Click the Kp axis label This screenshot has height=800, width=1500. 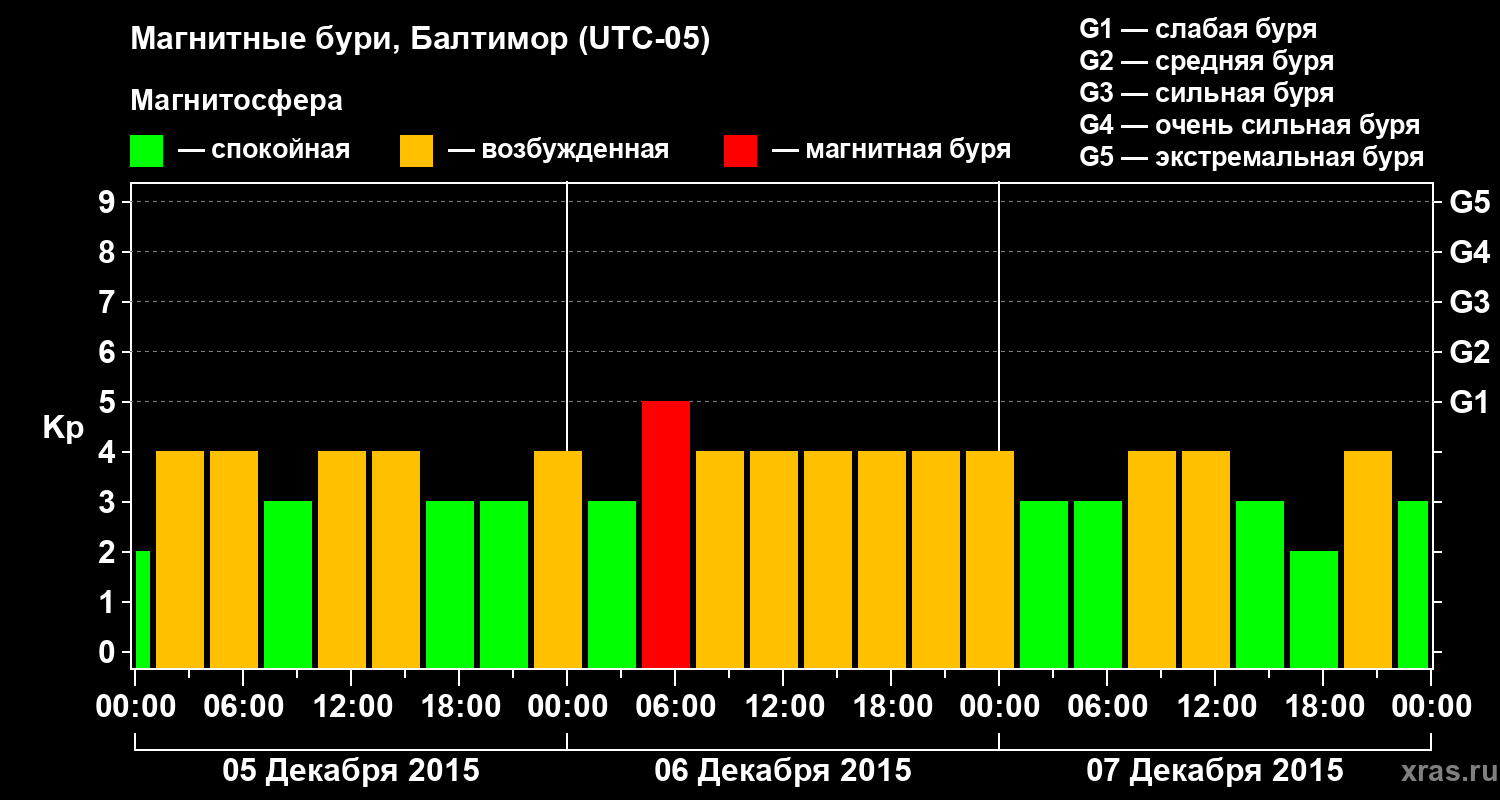(x=63, y=429)
